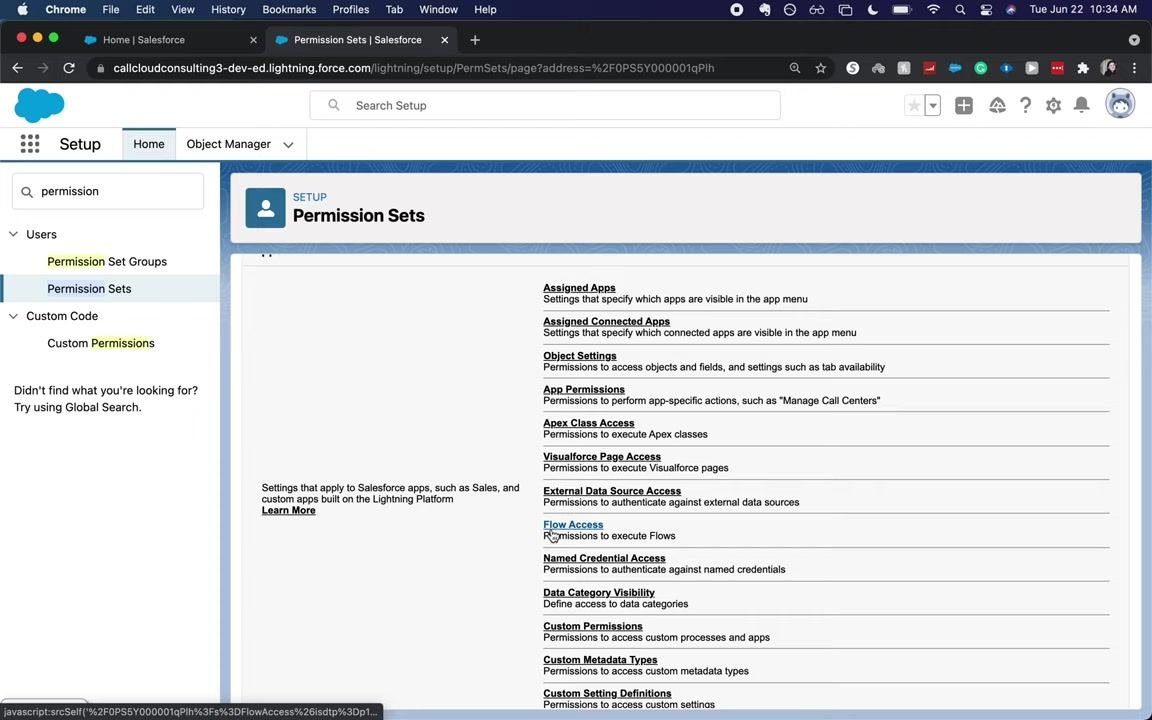Click the Search Setup field

[x=544, y=105]
